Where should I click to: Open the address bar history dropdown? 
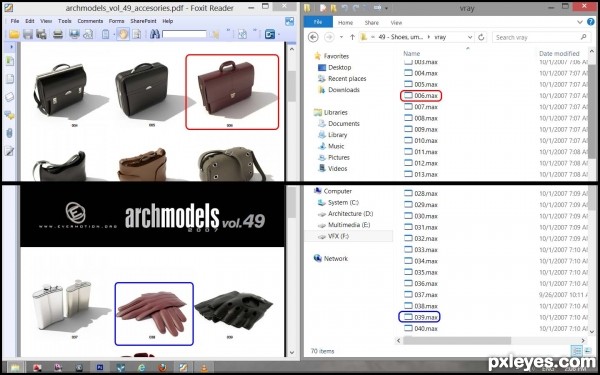tap(470, 37)
